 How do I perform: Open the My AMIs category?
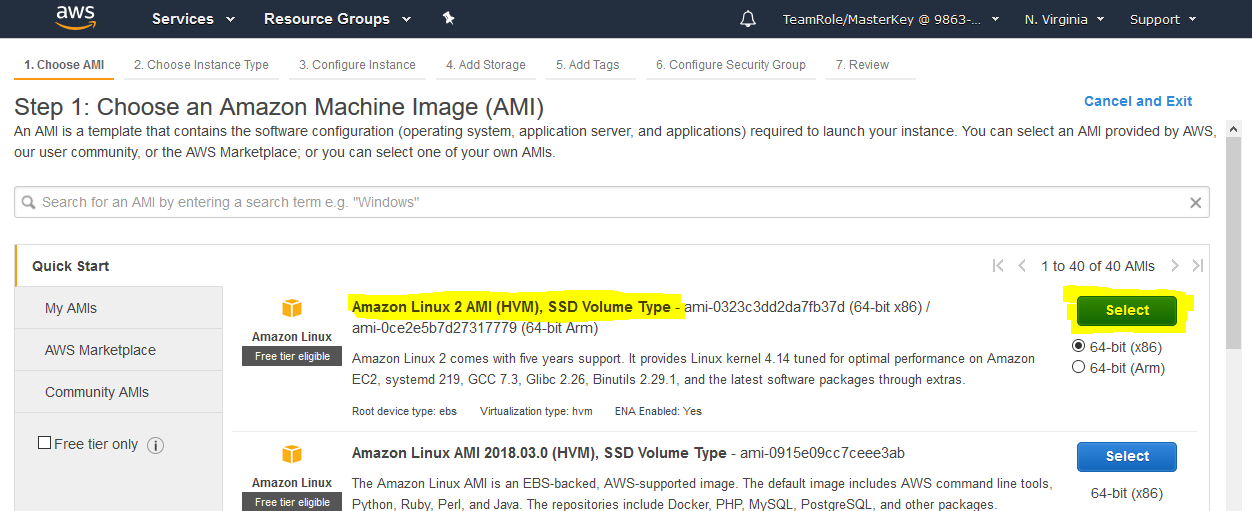[119, 308]
